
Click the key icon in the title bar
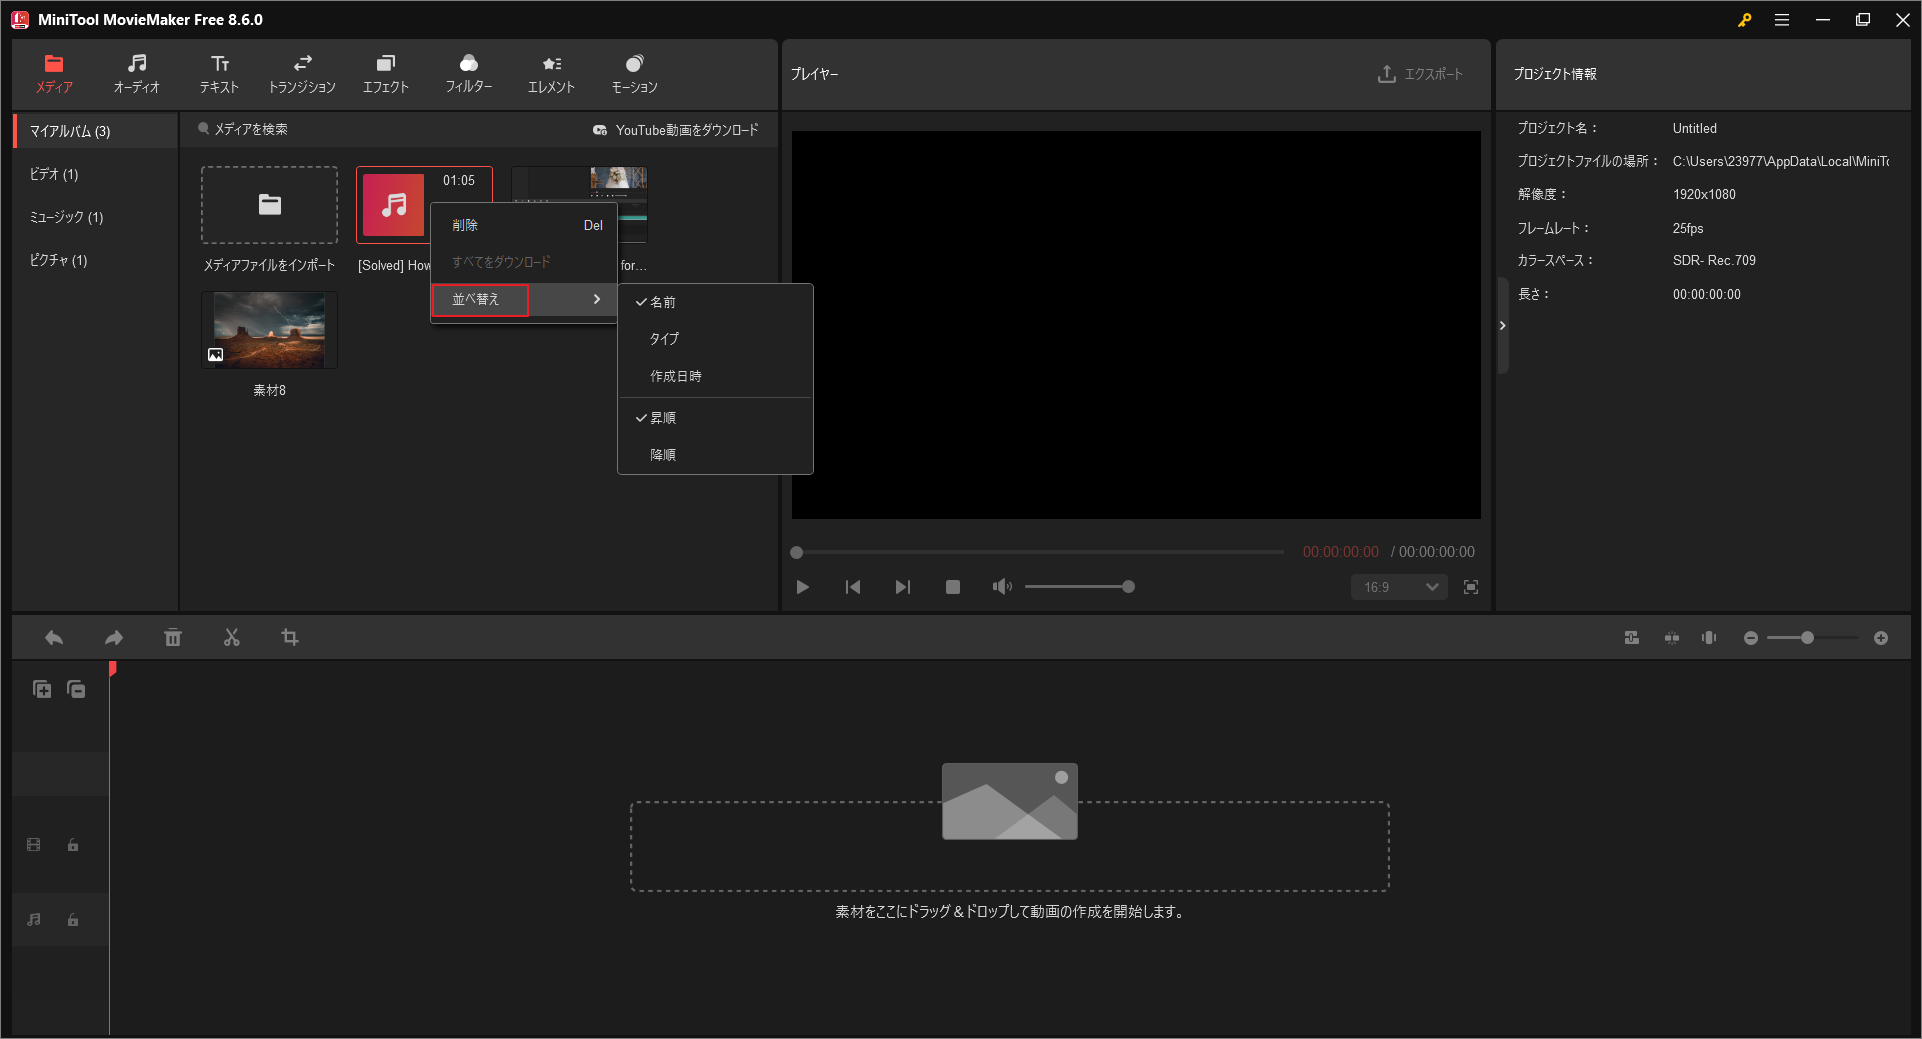click(x=1744, y=19)
